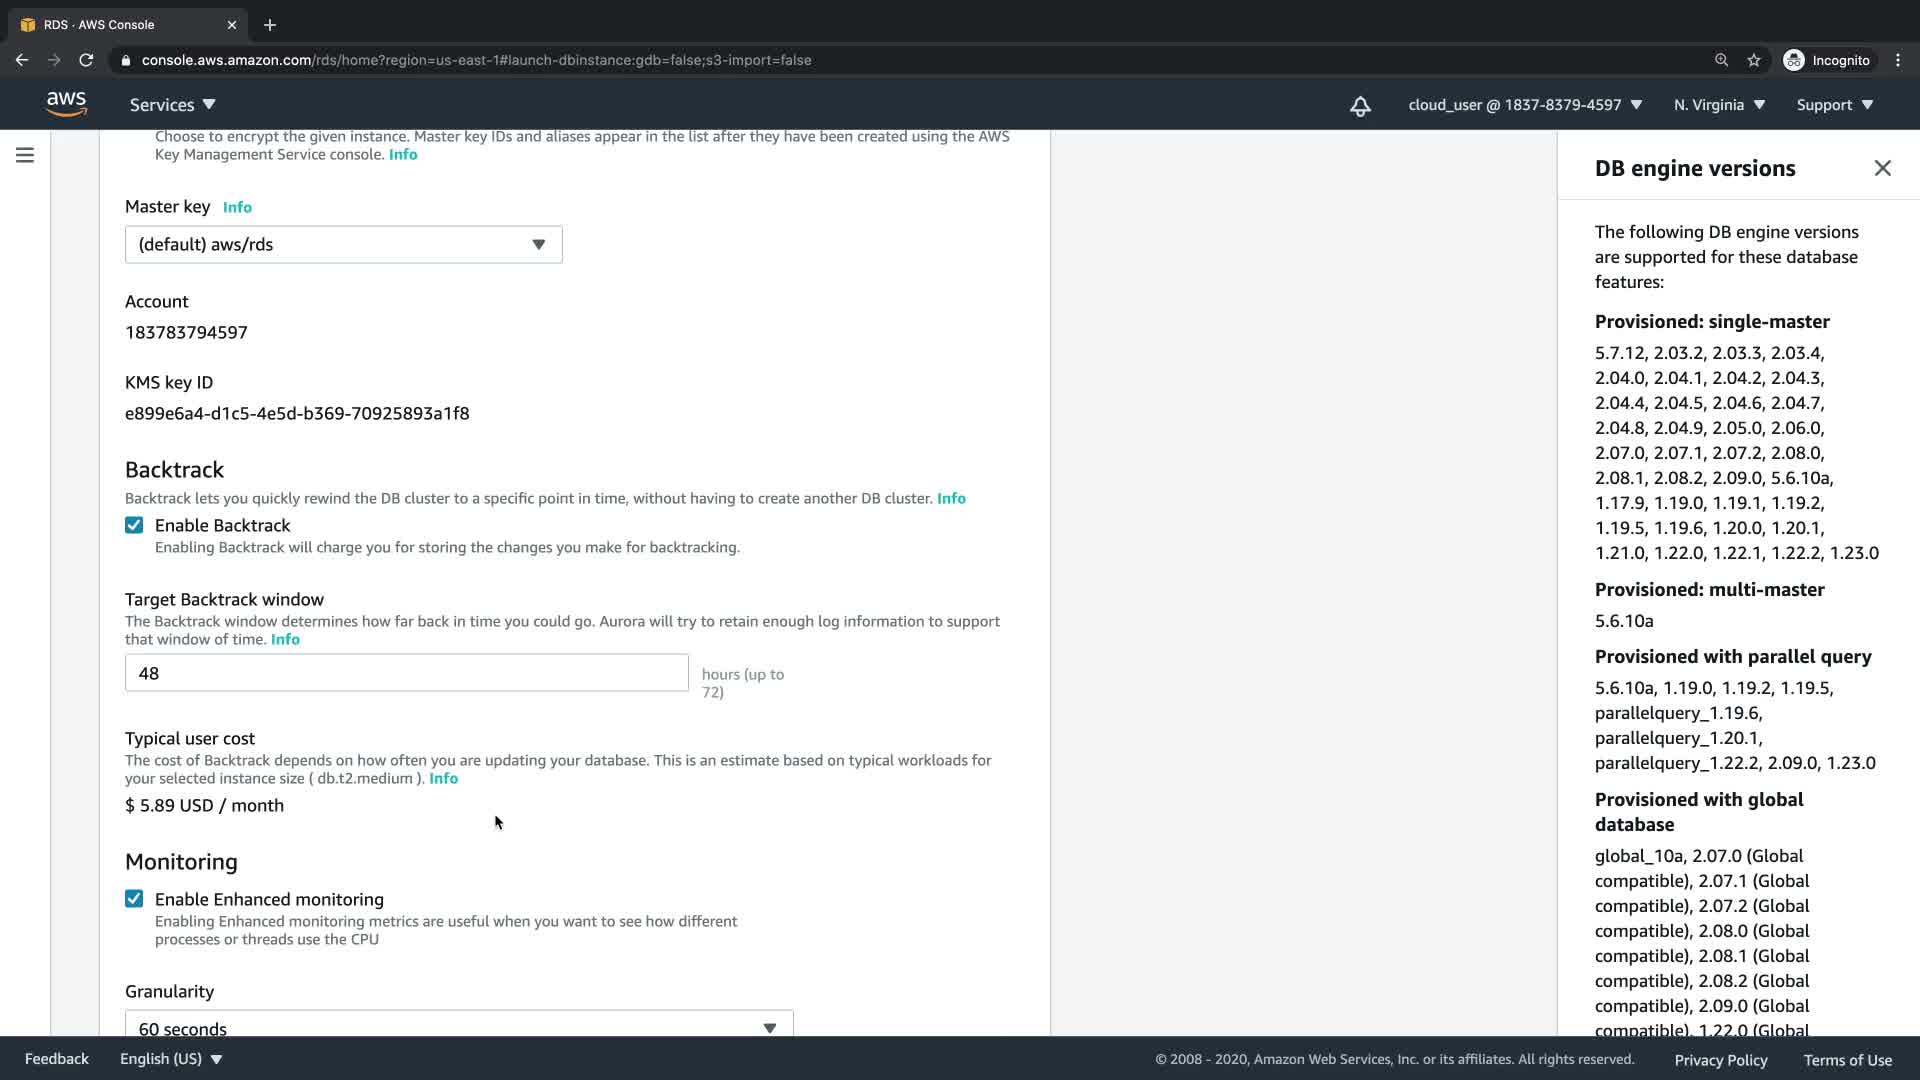Screen dimensions: 1920x1080
Task: Click the Target Backtrack window input field
Action: 406,673
